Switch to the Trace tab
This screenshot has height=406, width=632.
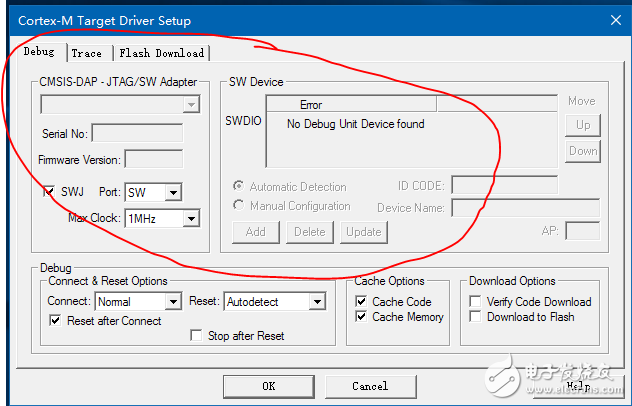tap(89, 53)
